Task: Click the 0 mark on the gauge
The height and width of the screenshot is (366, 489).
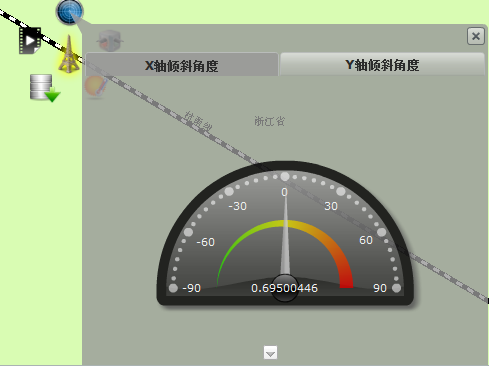Action: [x=284, y=192]
